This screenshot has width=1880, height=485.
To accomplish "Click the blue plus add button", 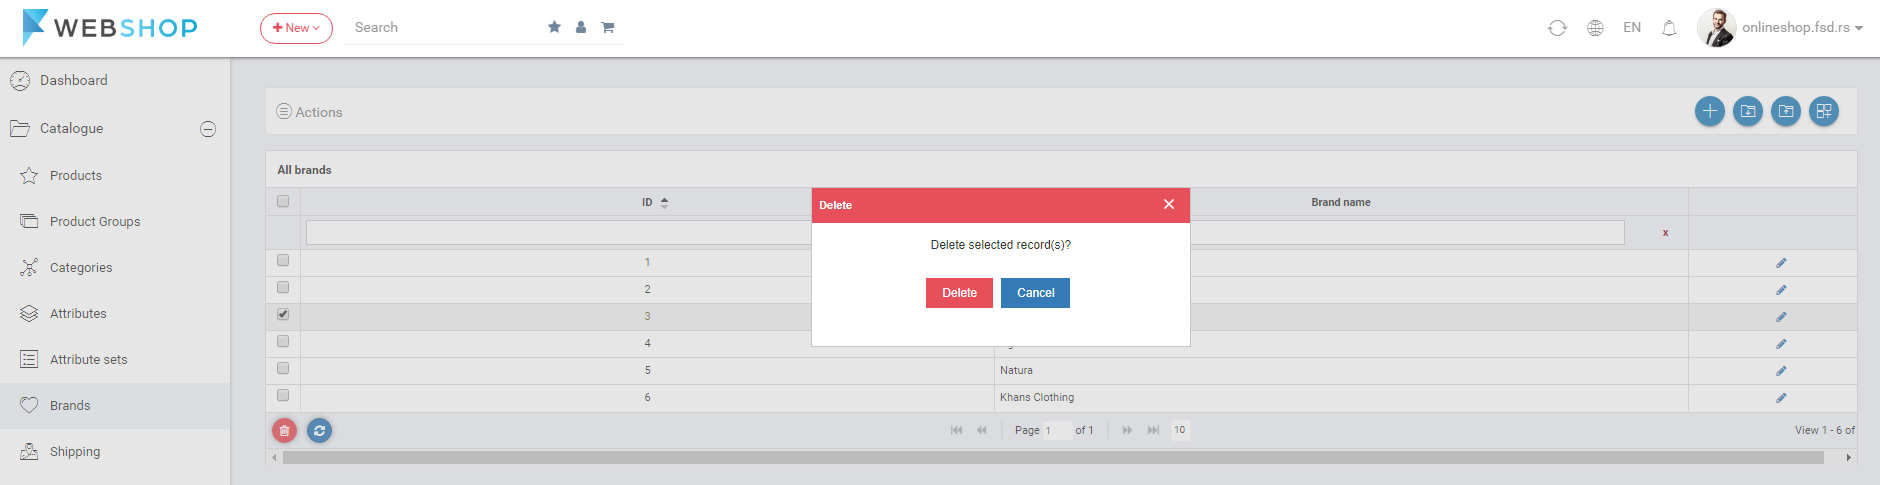I will tap(1710, 111).
